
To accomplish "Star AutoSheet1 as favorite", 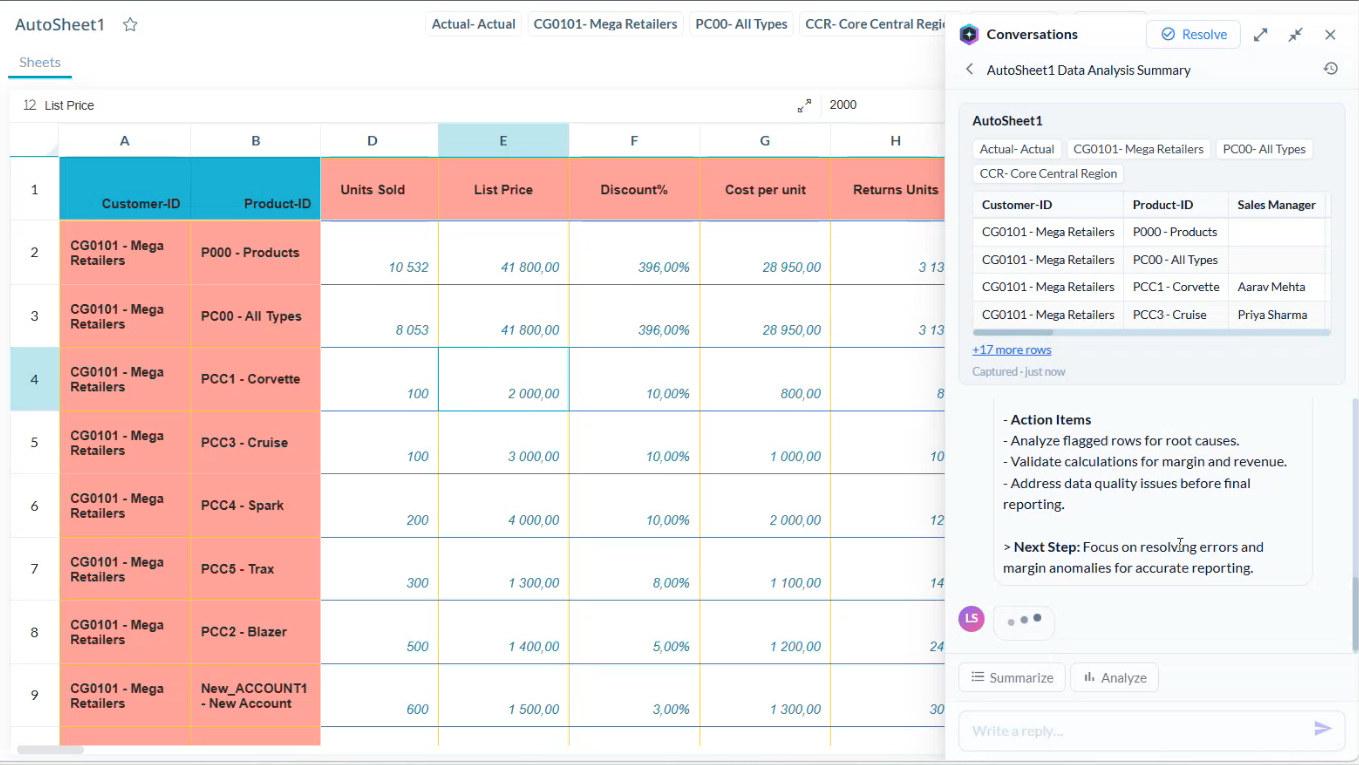I will click(130, 25).
